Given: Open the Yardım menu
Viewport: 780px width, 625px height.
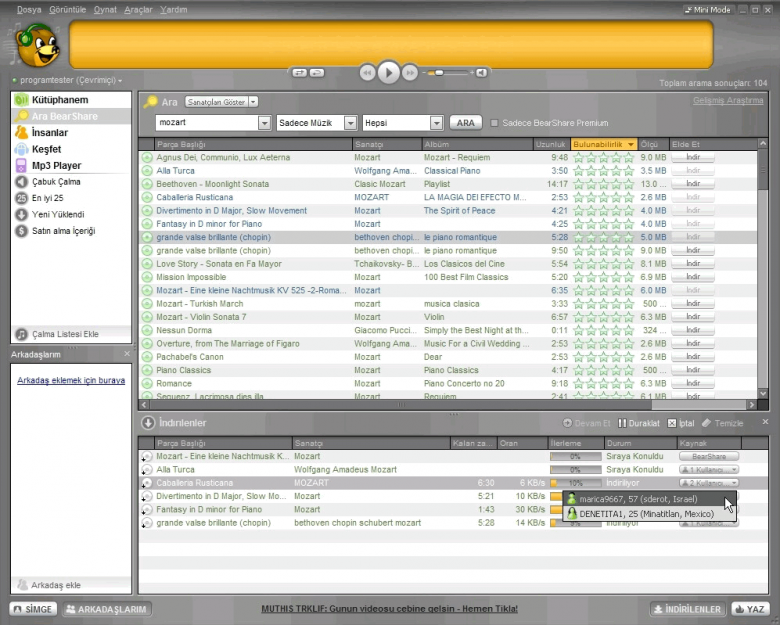Looking at the screenshot, I should [174, 9].
